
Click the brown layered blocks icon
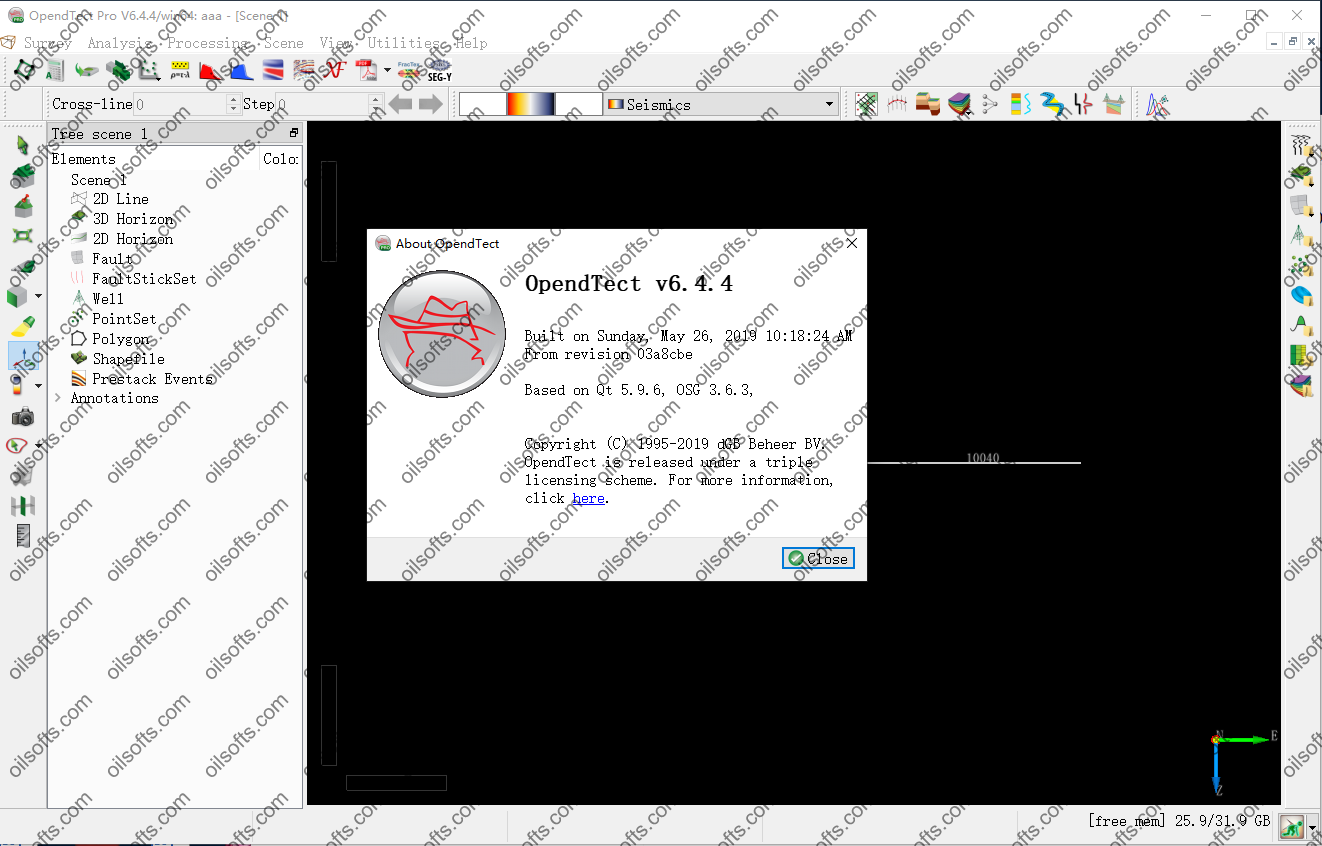pos(928,104)
